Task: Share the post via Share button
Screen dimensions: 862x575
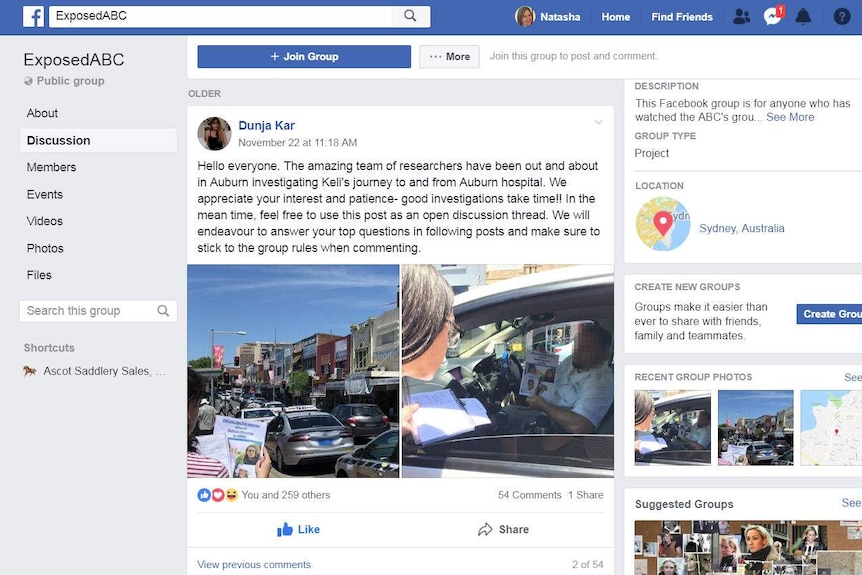Action: 503,529
